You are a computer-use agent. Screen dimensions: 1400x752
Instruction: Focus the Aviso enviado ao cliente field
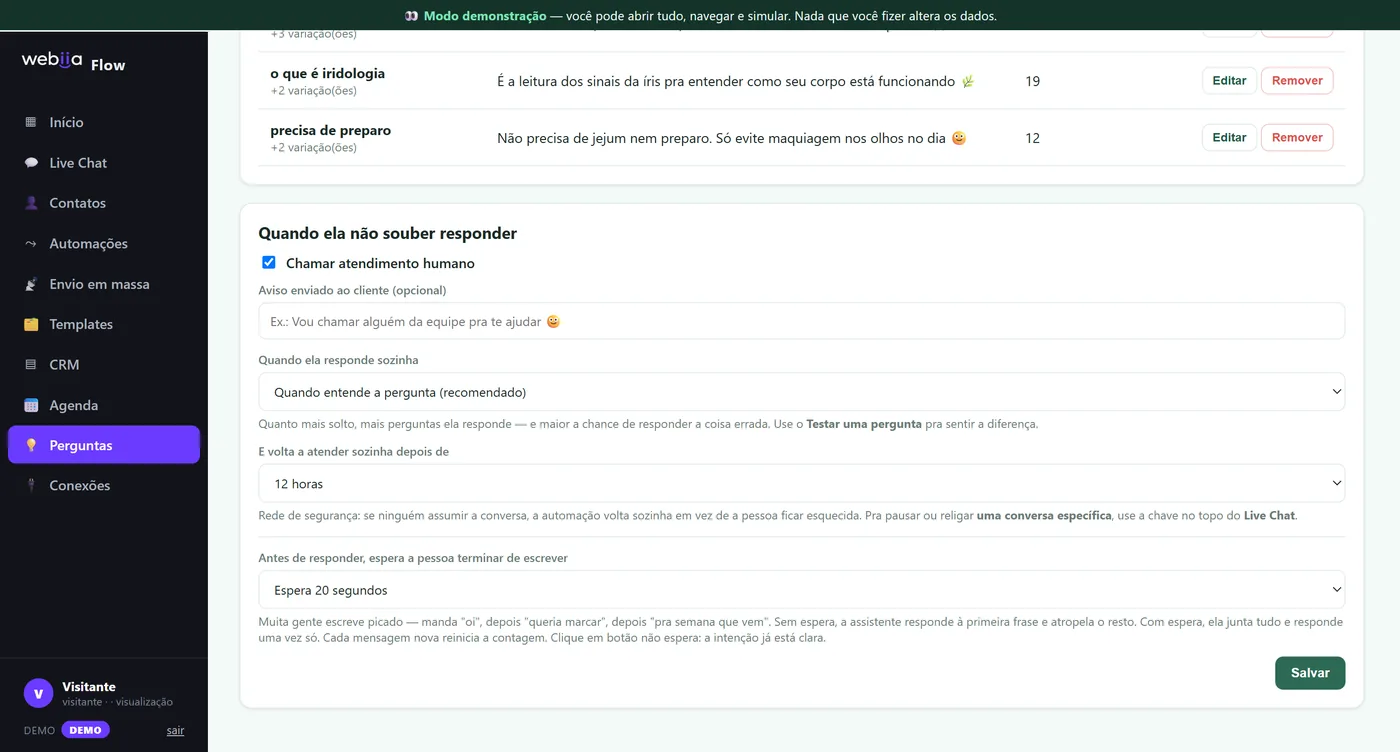pyautogui.click(x=801, y=322)
